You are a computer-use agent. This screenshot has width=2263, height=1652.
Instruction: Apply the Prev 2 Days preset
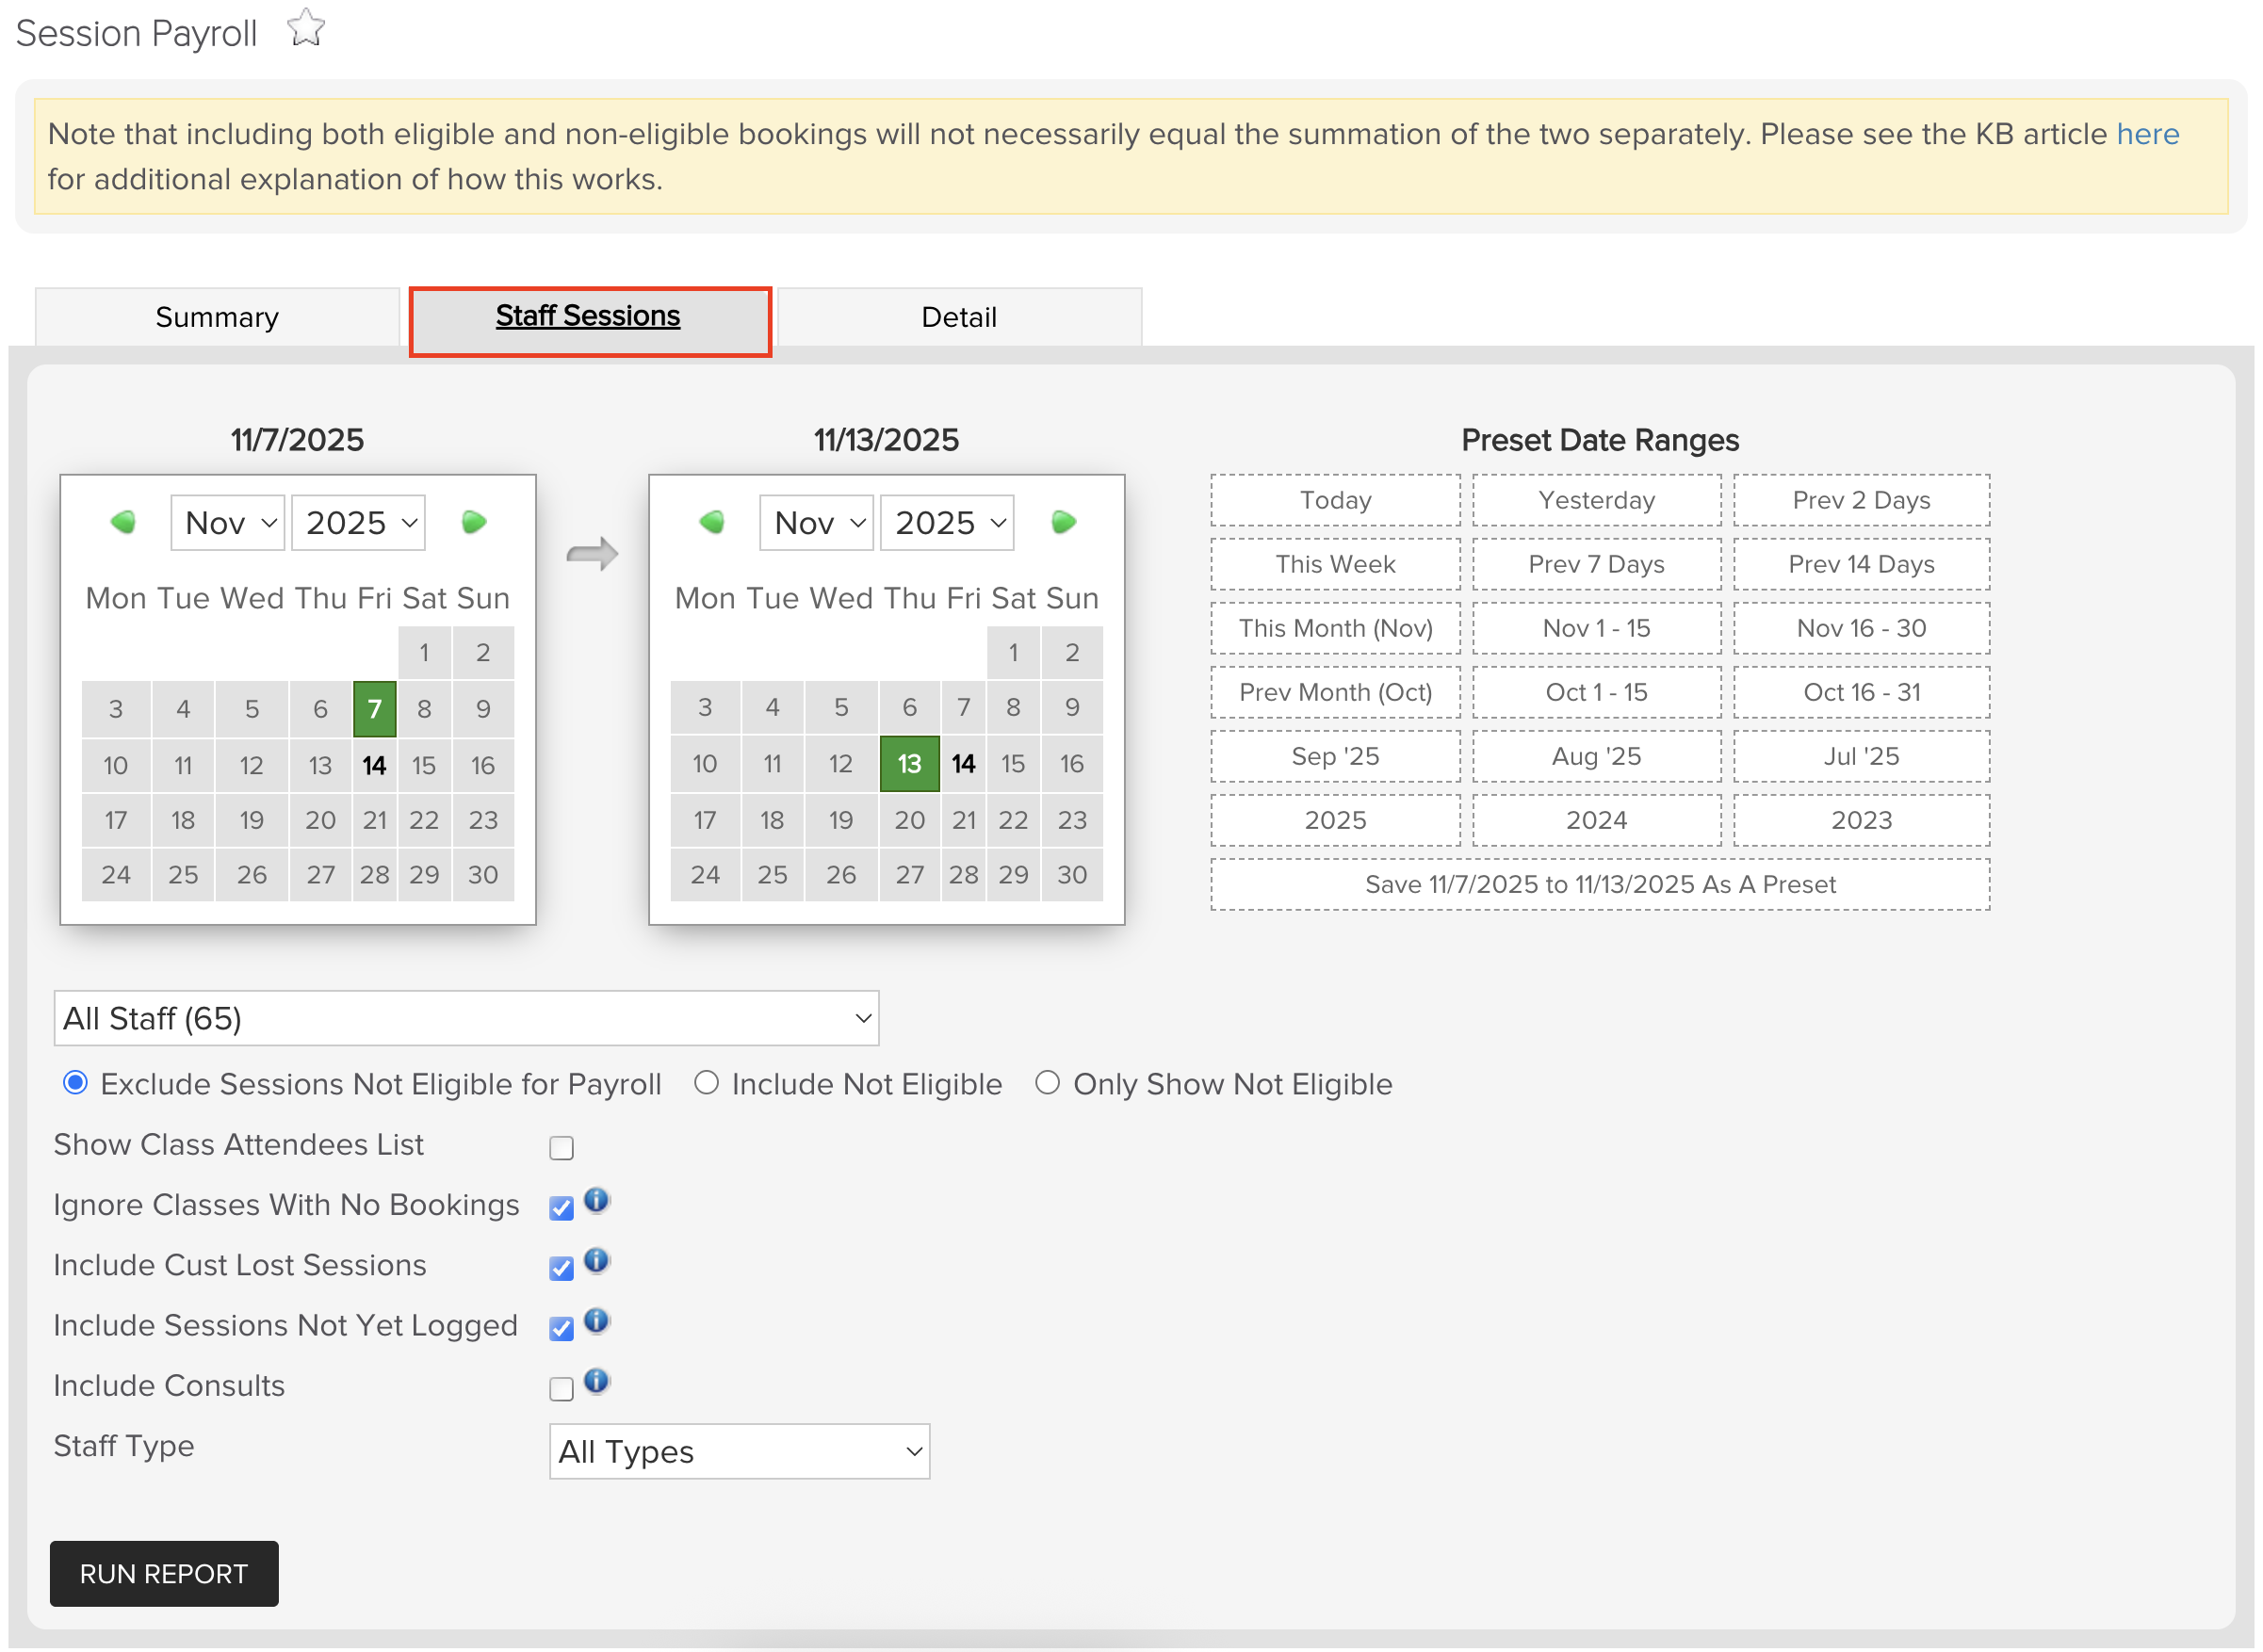(1863, 500)
